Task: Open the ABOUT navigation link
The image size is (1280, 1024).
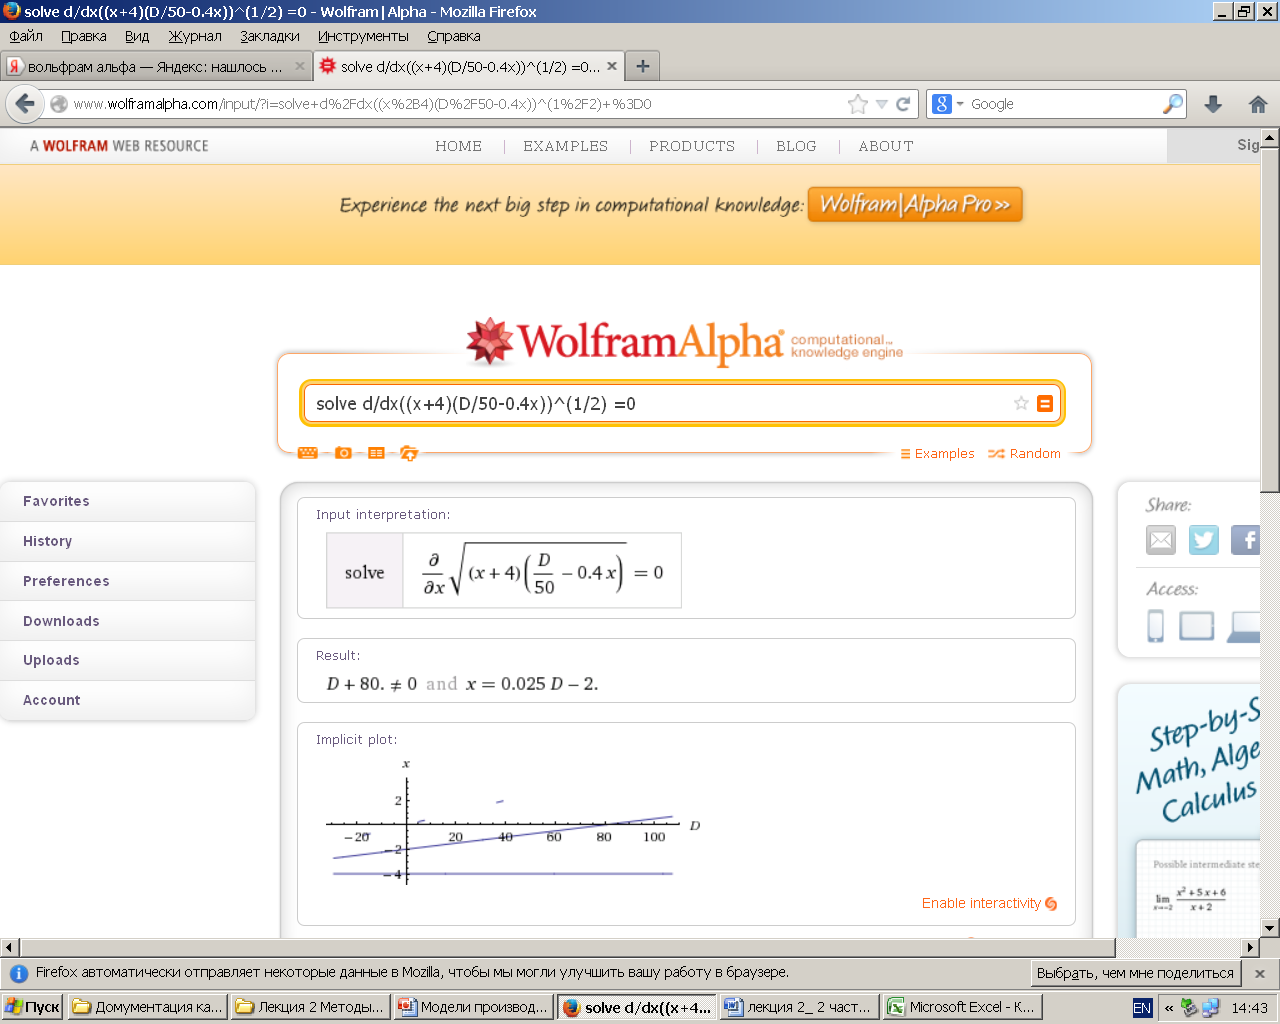Action: click(886, 146)
